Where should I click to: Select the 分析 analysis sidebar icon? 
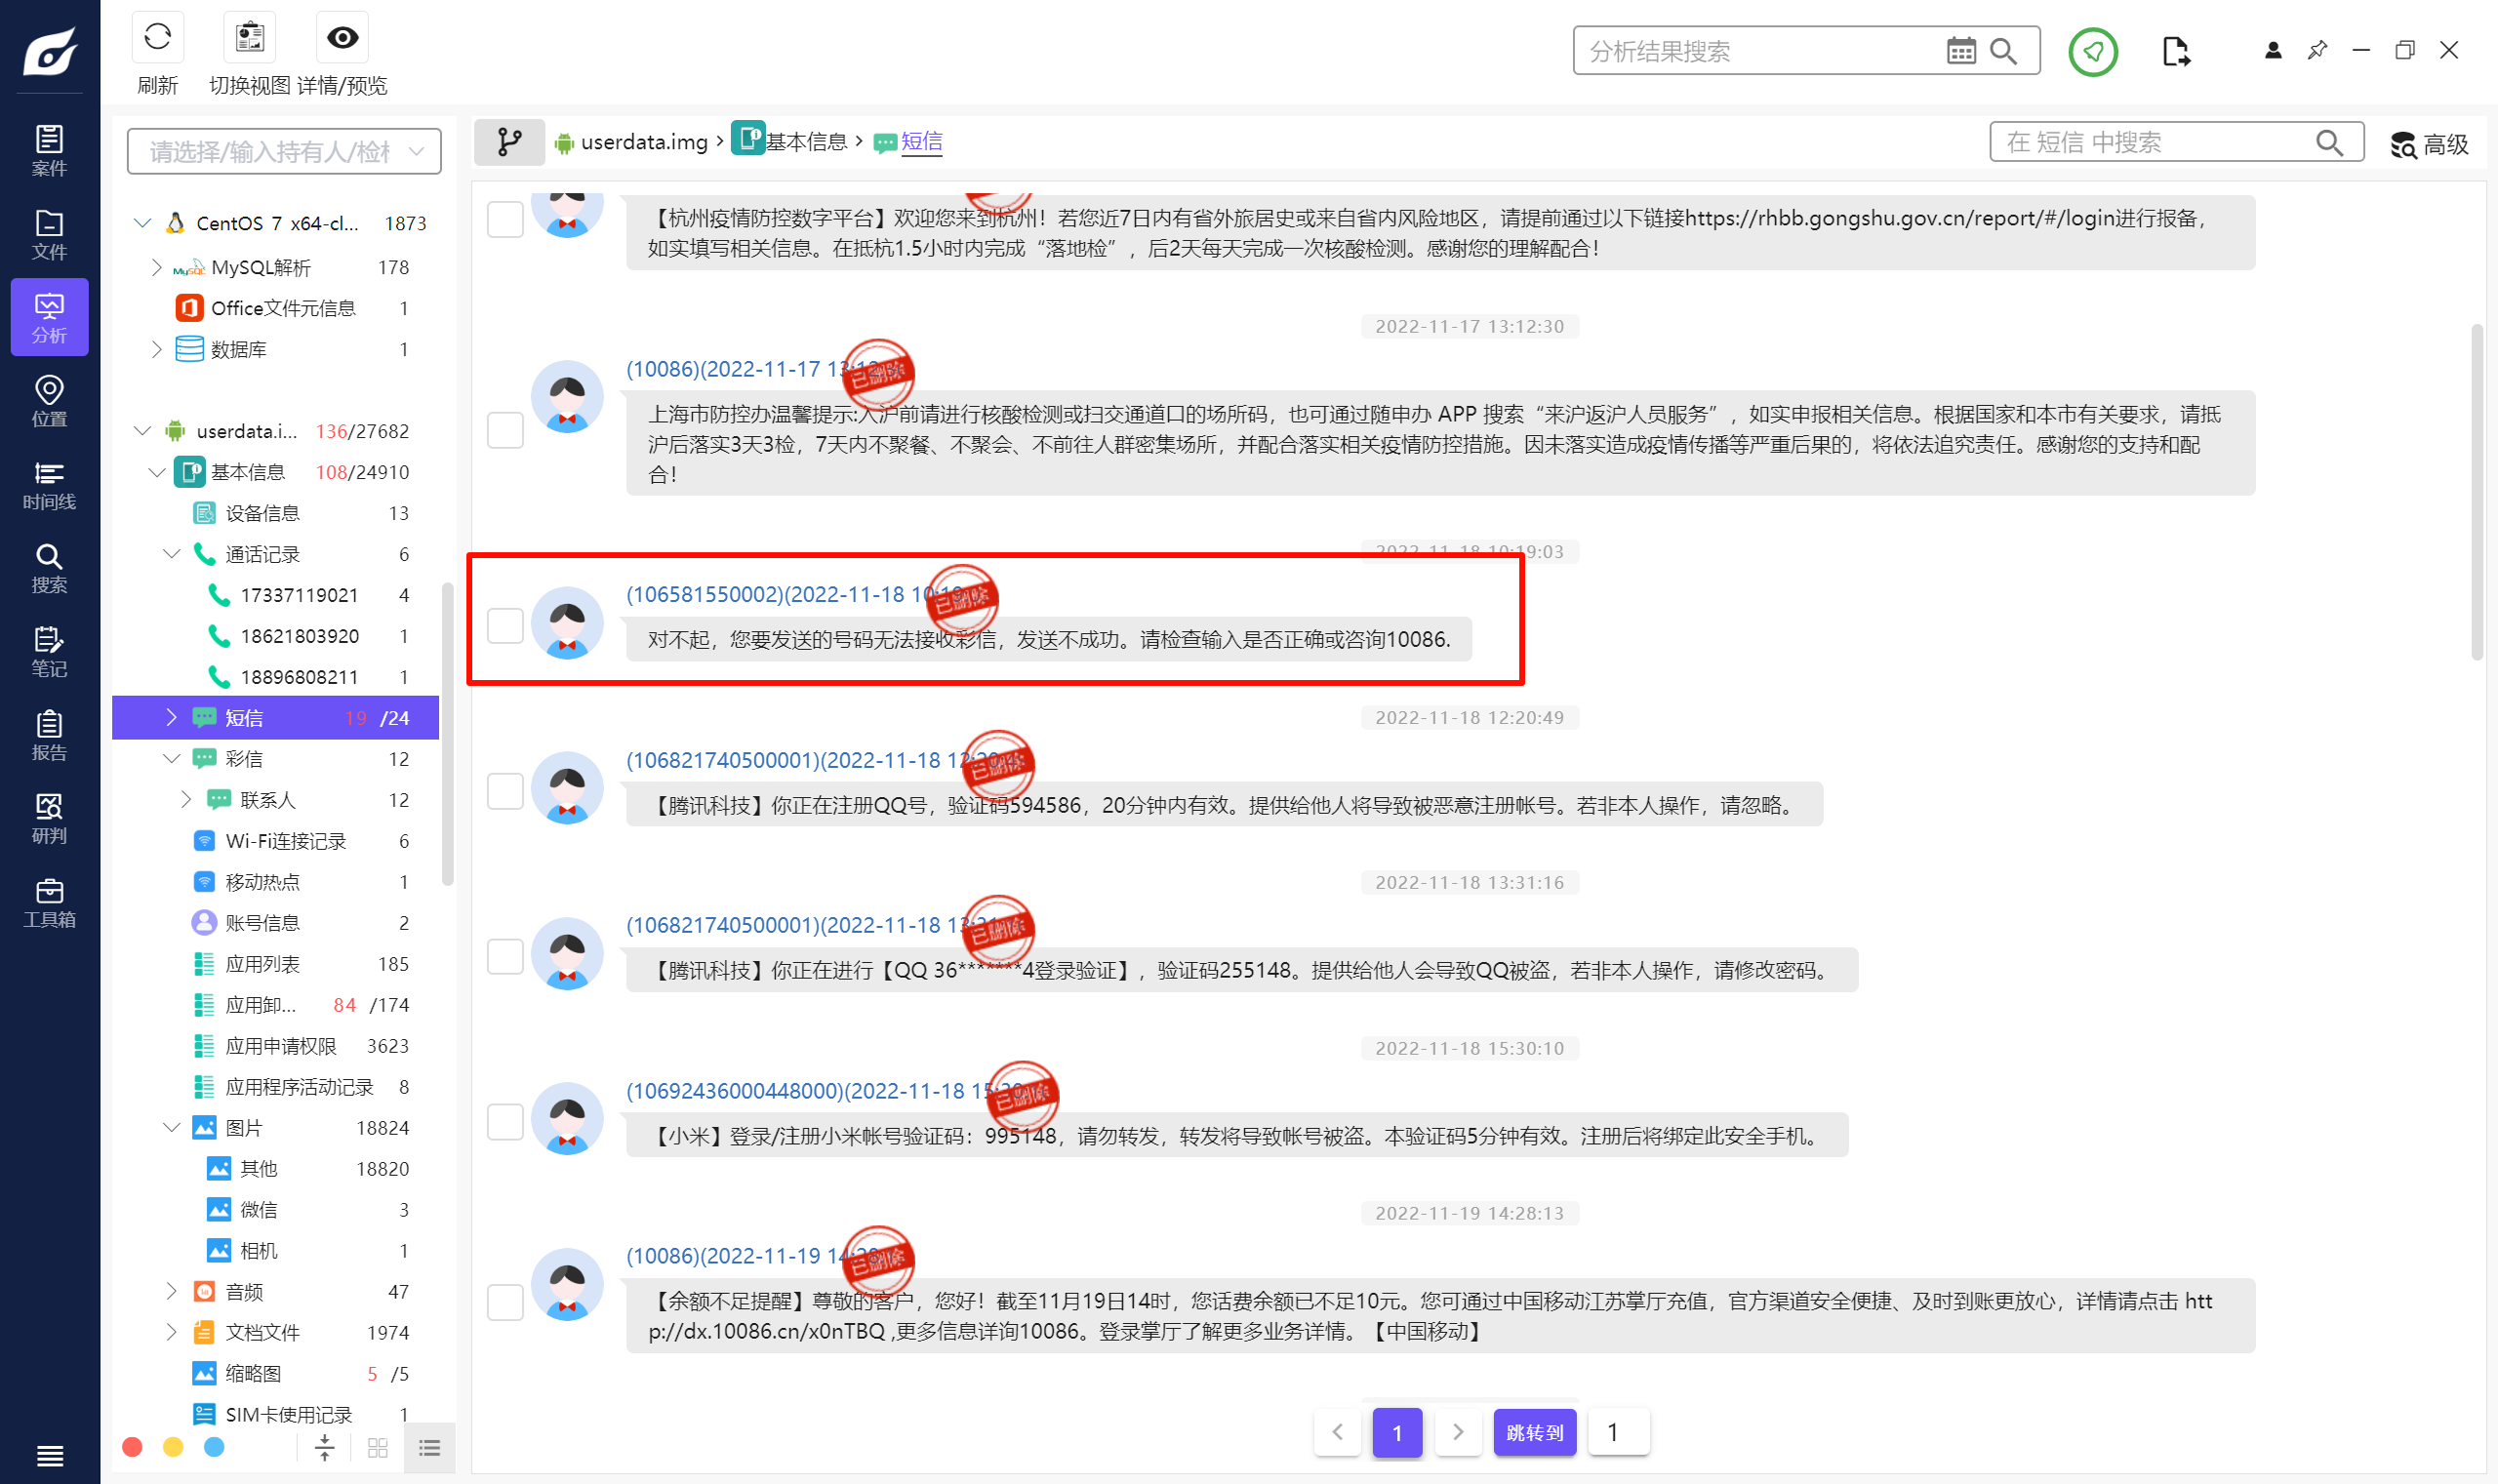coord(49,318)
